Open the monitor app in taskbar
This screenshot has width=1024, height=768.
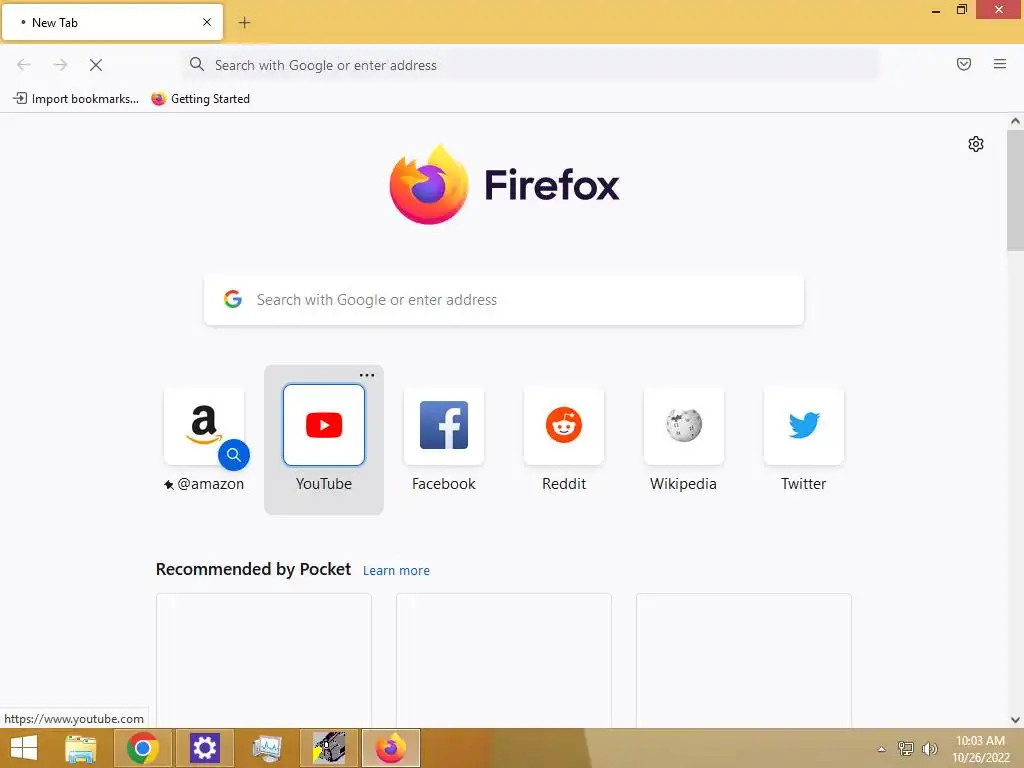click(266, 748)
